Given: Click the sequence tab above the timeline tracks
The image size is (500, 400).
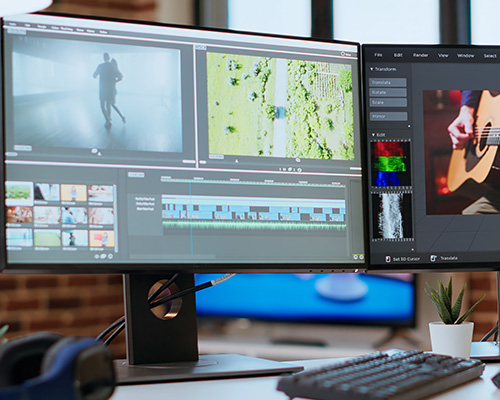Looking at the screenshot, I should [136, 175].
